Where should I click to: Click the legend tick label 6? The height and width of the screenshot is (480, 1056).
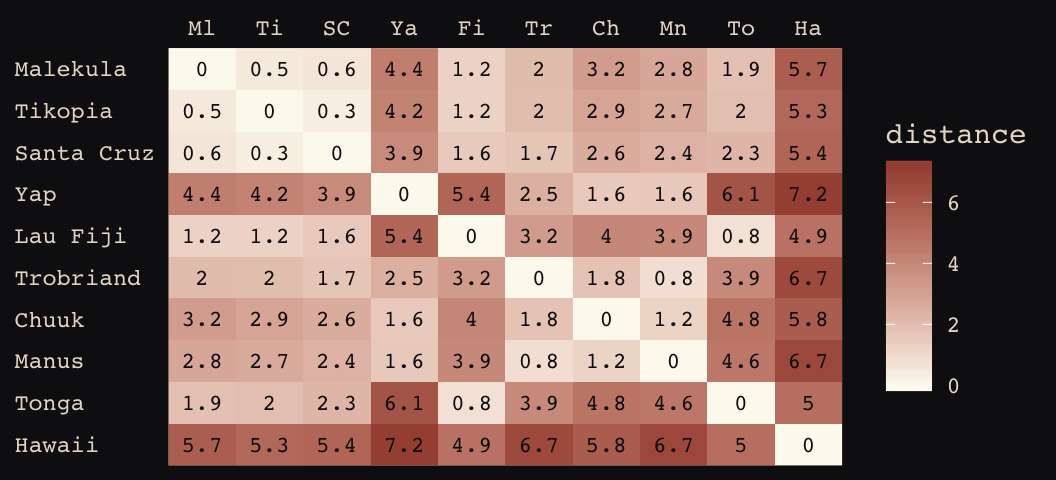pos(953,204)
